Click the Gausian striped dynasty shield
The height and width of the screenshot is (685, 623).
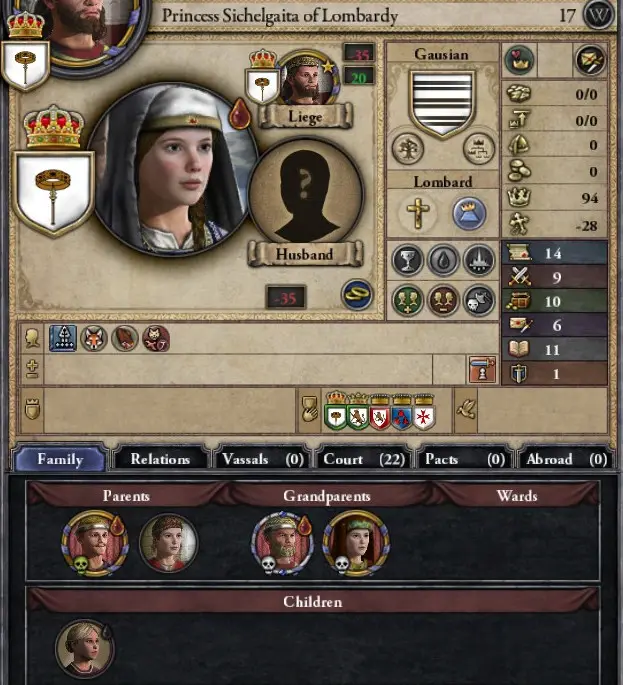(442, 103)
